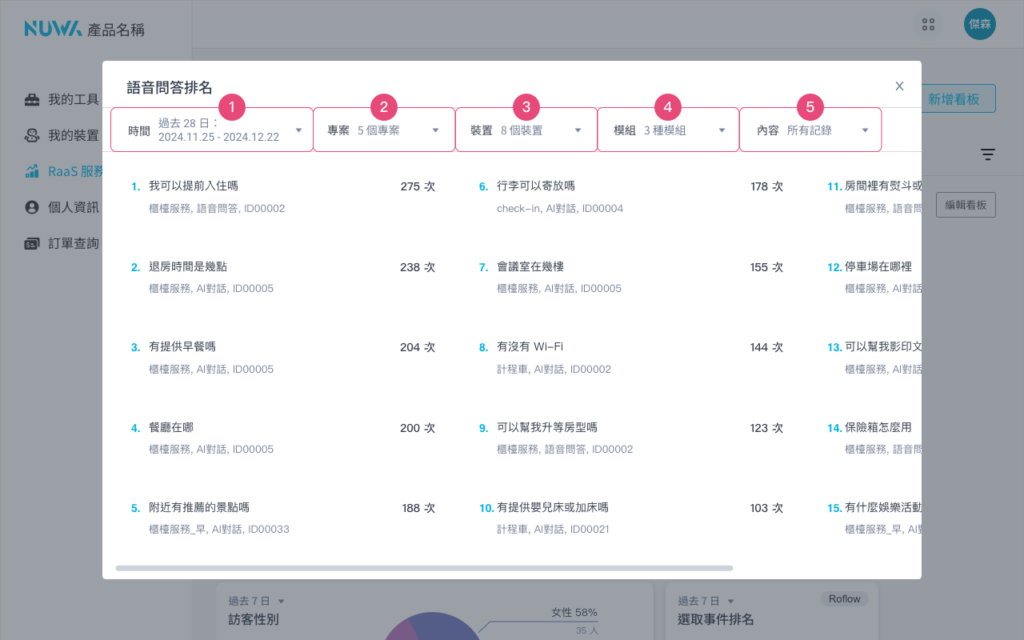This screenshot has width=1024, height=640.
Task: Open the 時間 date range dropdown
Action: tap(212, 130)
